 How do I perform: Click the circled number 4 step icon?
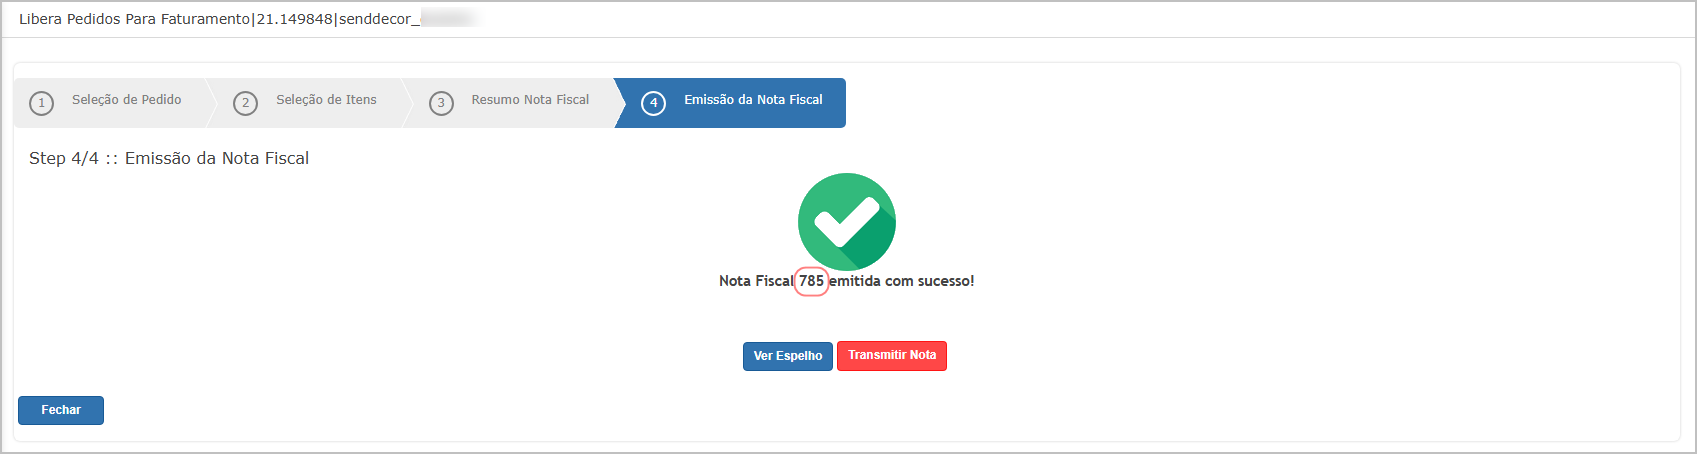tap(653, 103)
